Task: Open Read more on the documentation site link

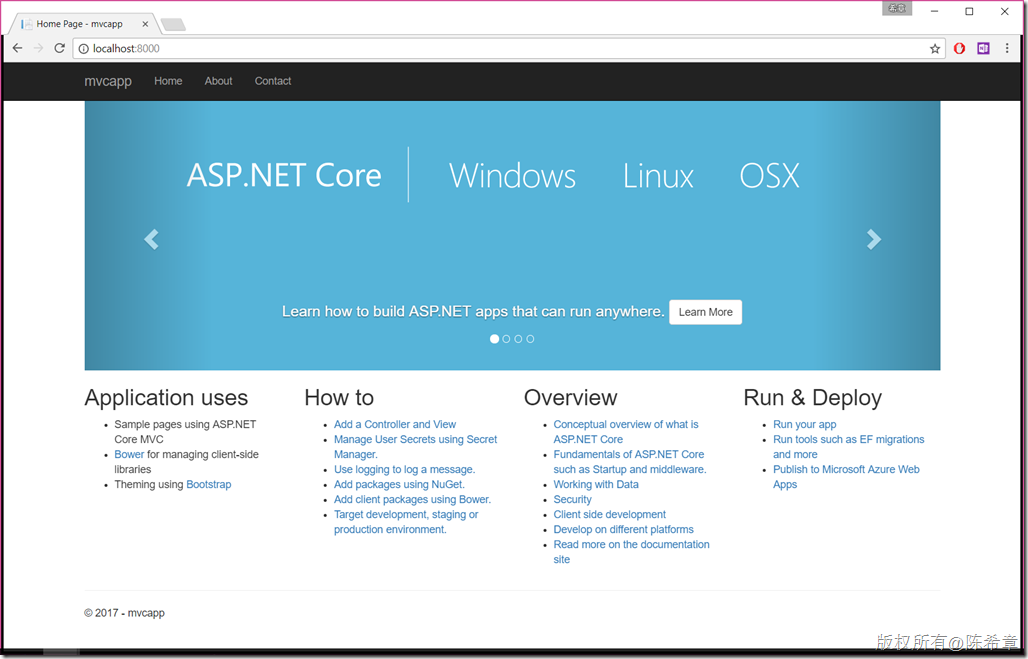Action: coord(631,552)
